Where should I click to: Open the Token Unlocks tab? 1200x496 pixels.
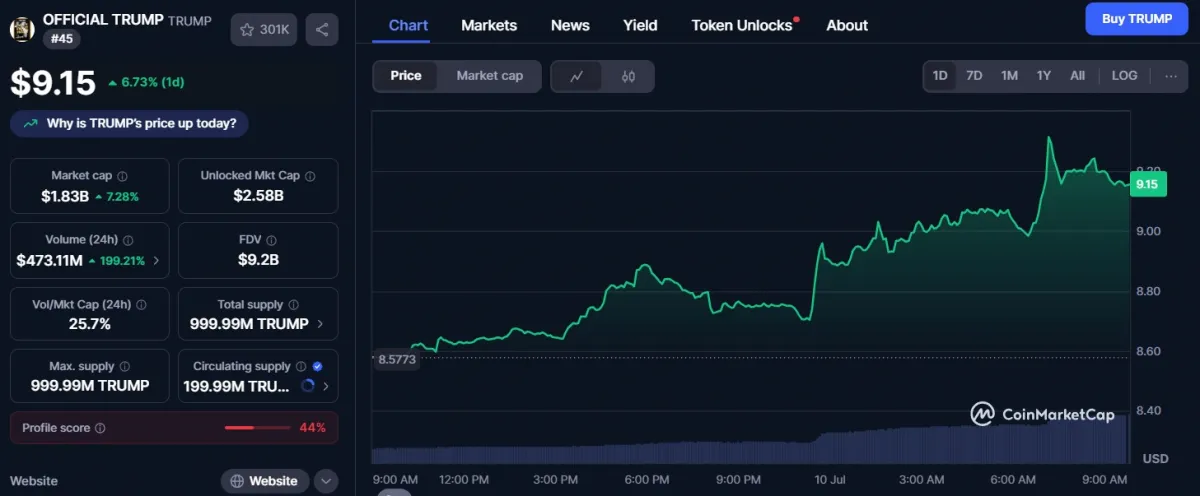click(x=742, y=25)
